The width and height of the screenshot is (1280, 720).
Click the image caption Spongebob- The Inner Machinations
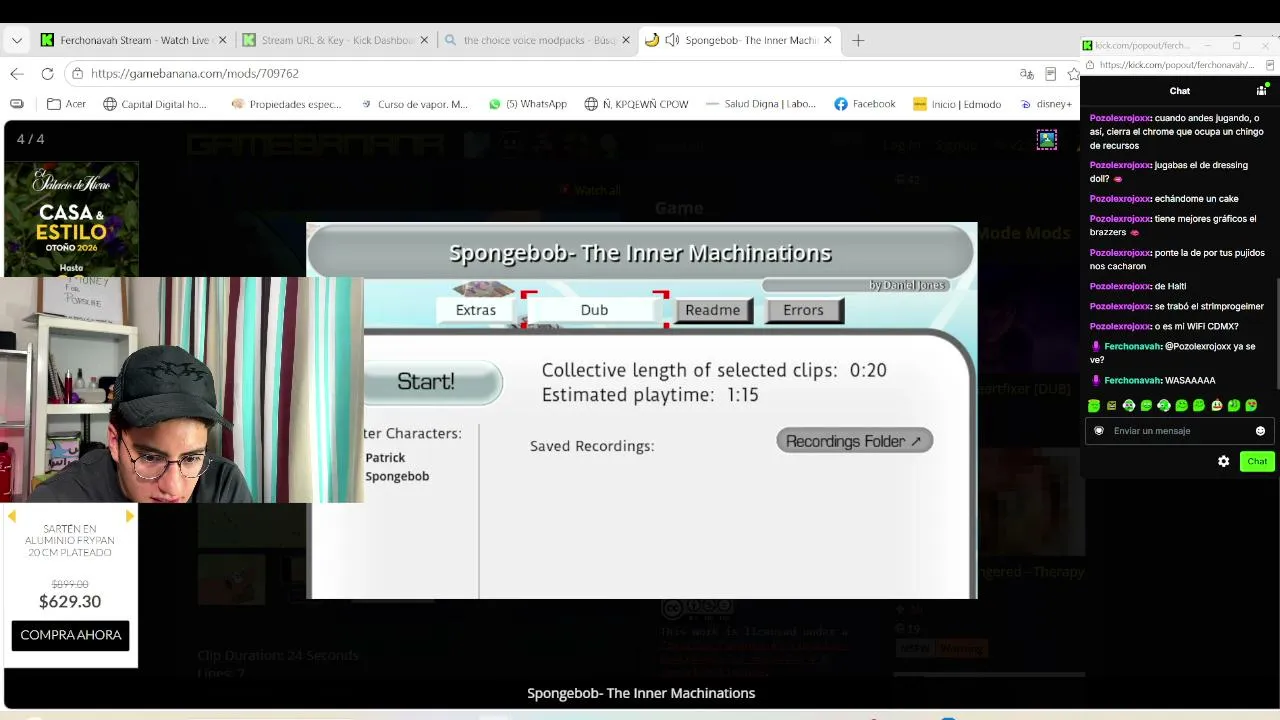[x=641, y=693]
